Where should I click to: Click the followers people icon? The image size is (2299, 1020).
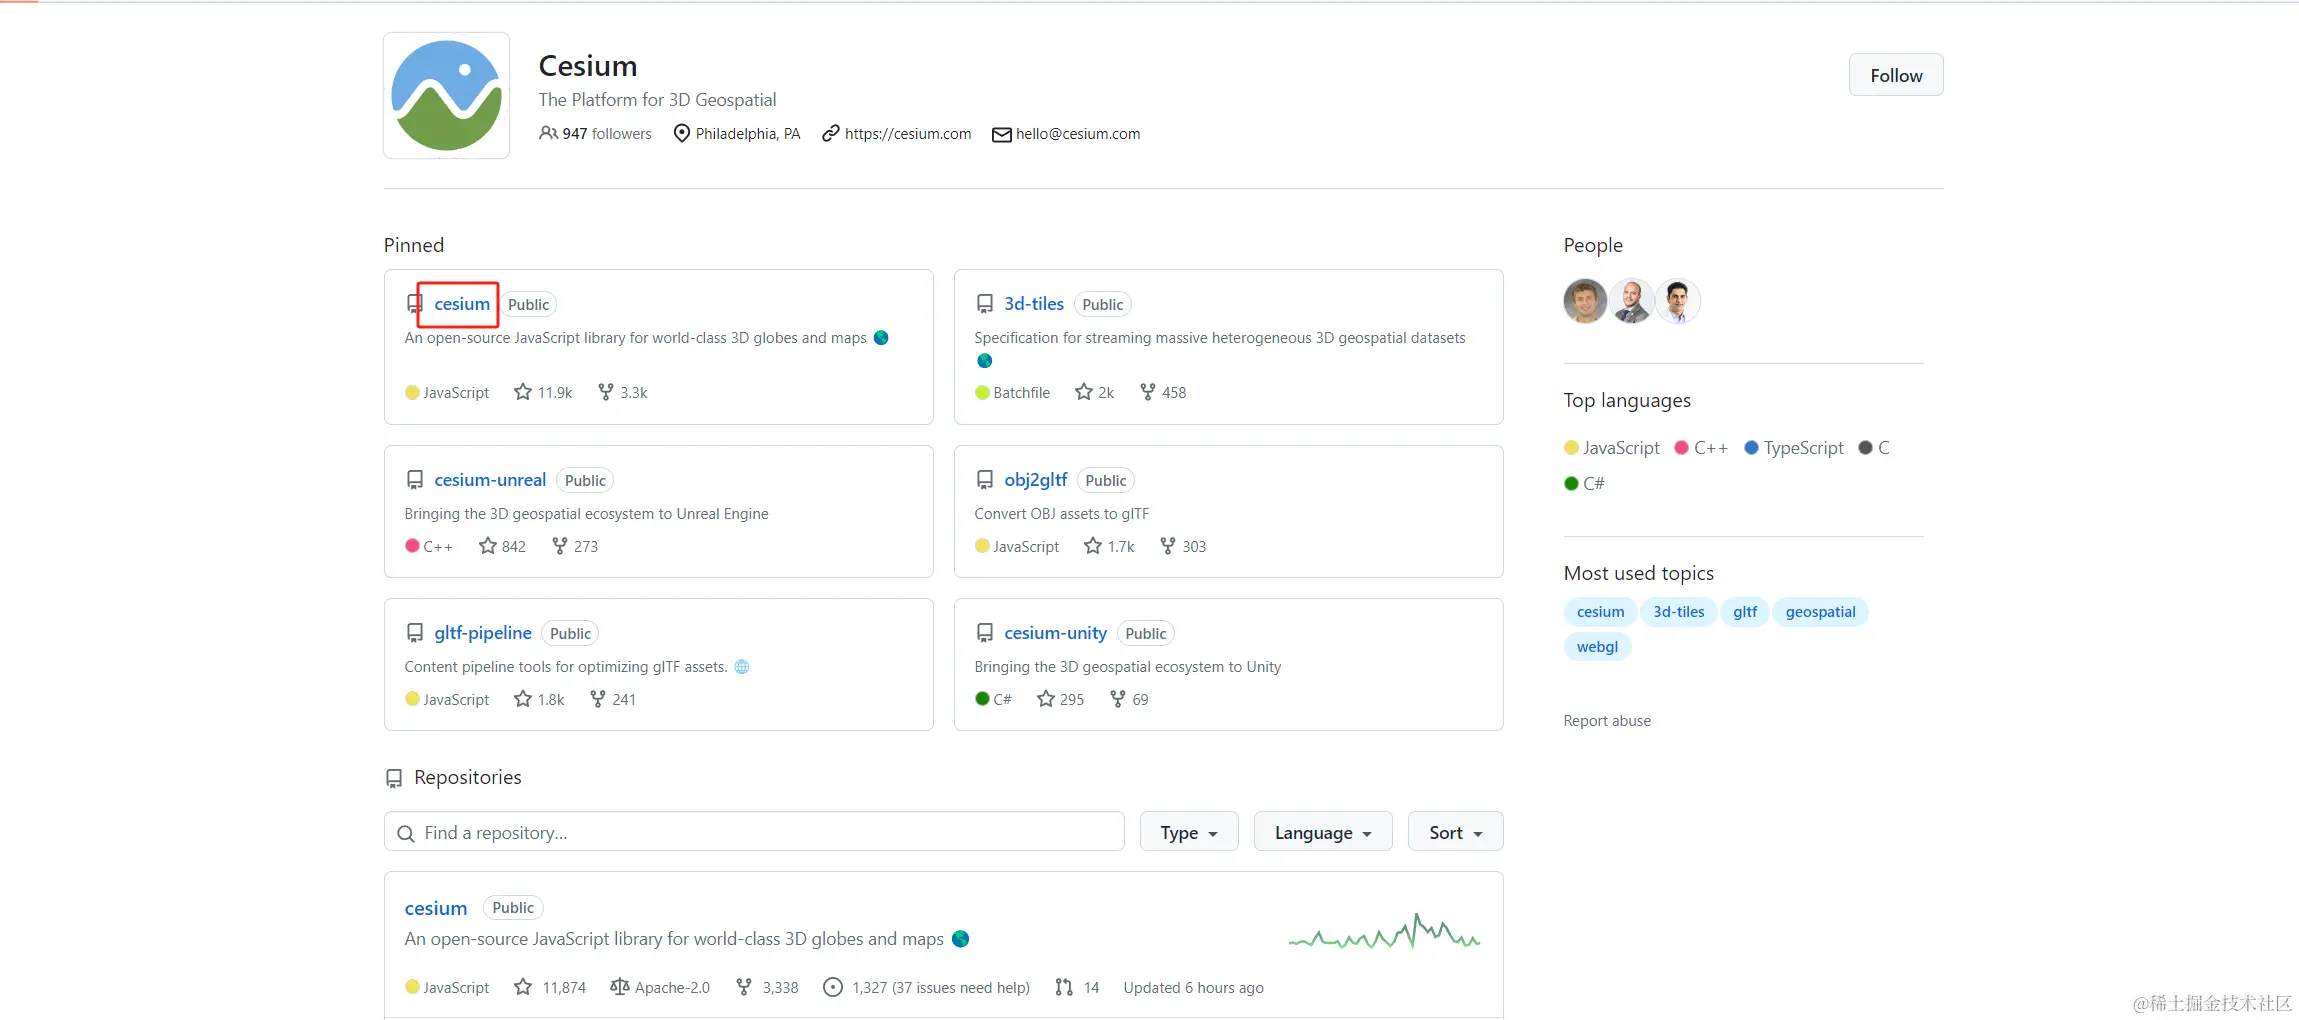(548, 133)
